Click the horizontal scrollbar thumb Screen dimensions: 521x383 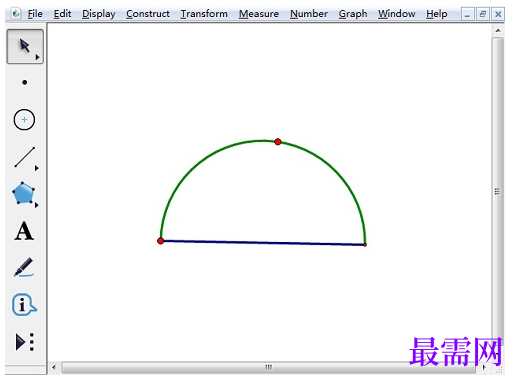(269, 367)
